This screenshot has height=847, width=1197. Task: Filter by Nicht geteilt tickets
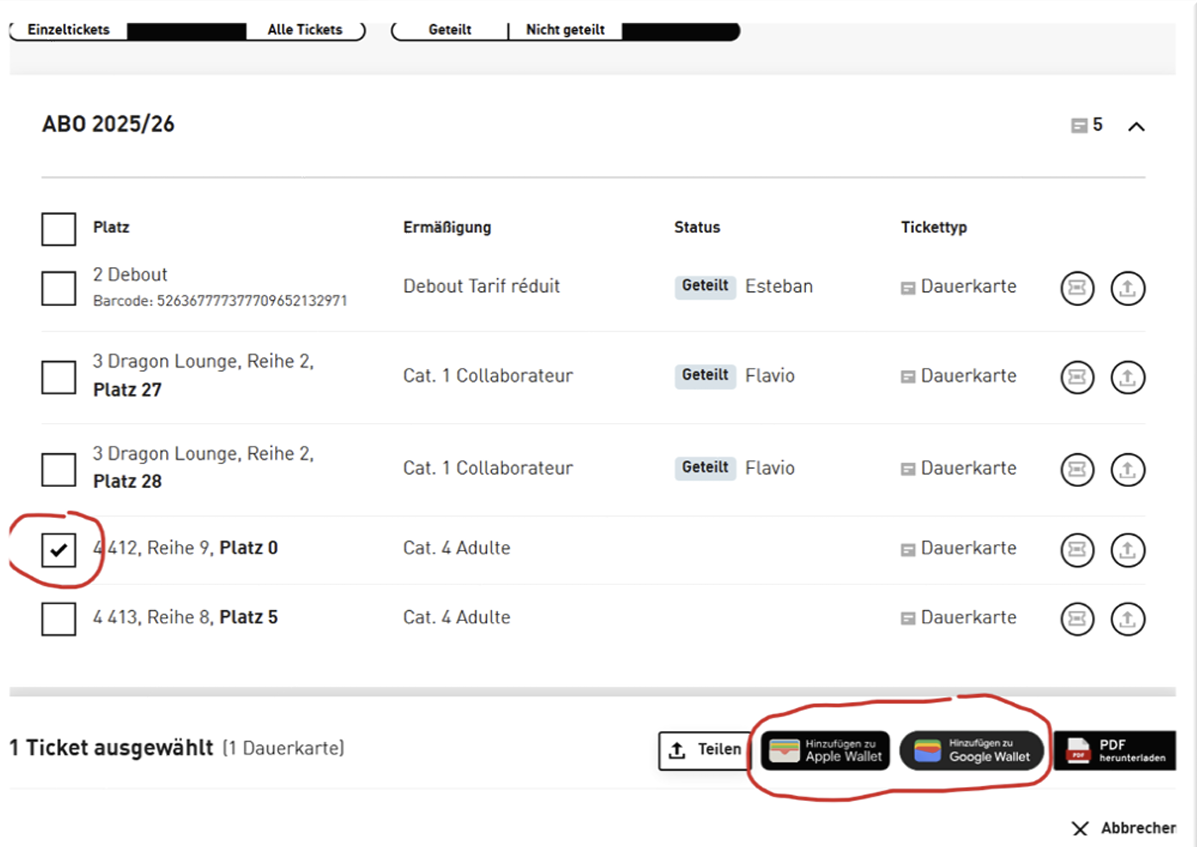pos(566,30)
